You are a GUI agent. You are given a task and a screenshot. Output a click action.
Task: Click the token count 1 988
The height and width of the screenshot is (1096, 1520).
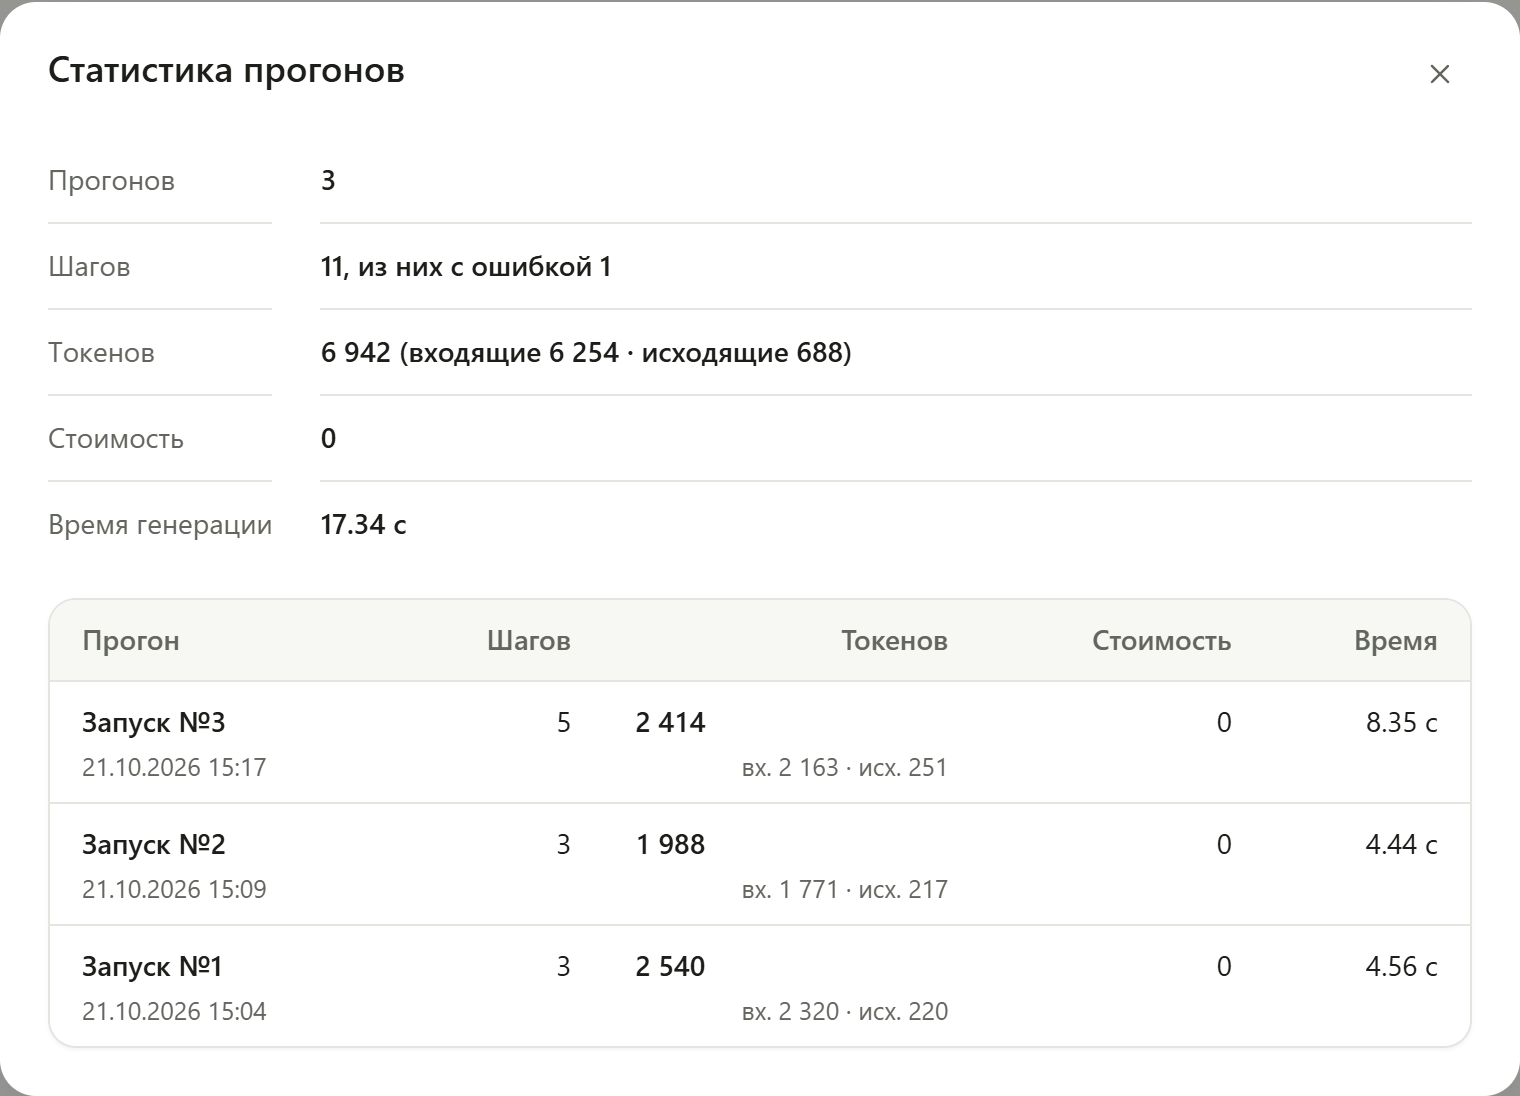(x=670, y=845)
